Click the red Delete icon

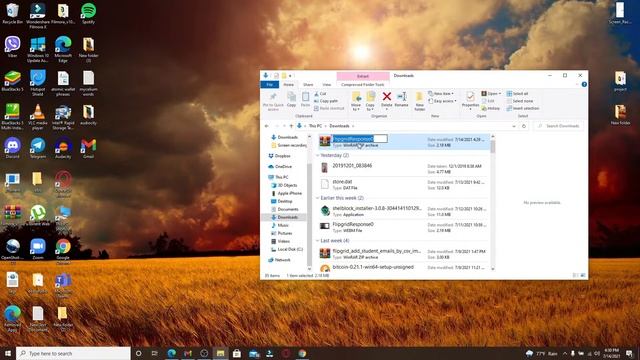point(387,97)
